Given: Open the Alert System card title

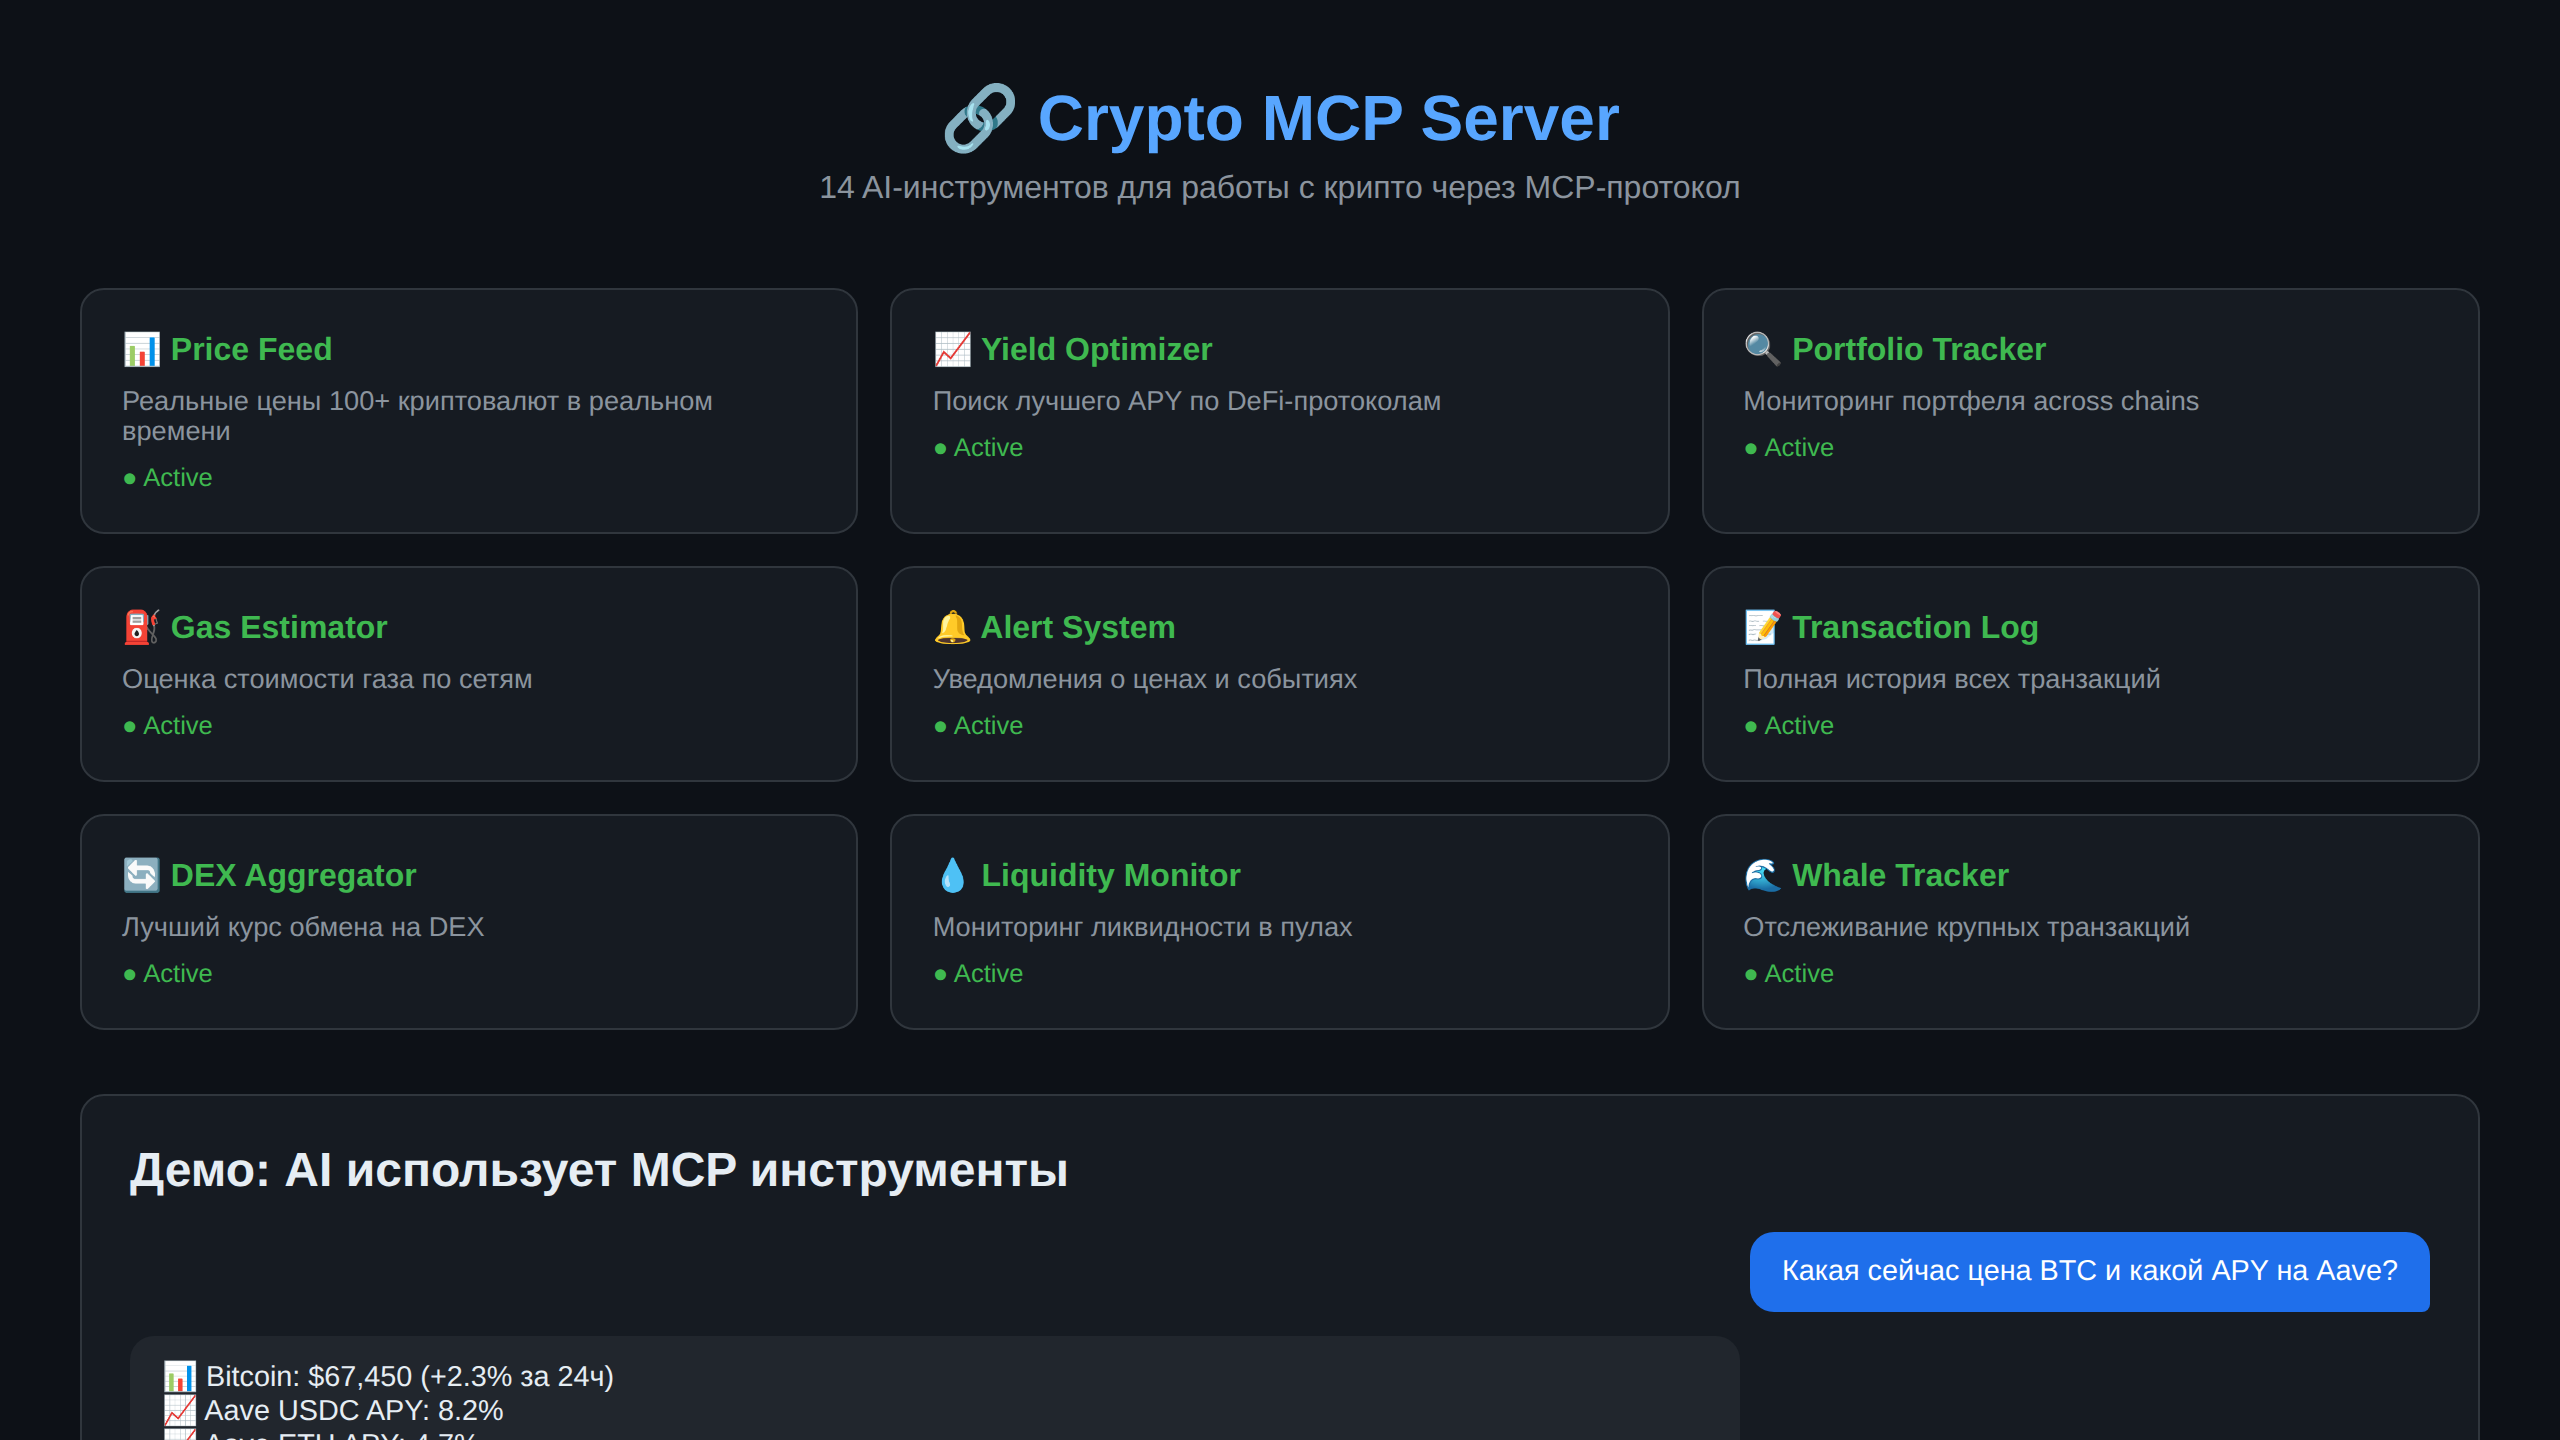Looking at the screenshot, I should pyautogui.click(x=1078, y=627).
